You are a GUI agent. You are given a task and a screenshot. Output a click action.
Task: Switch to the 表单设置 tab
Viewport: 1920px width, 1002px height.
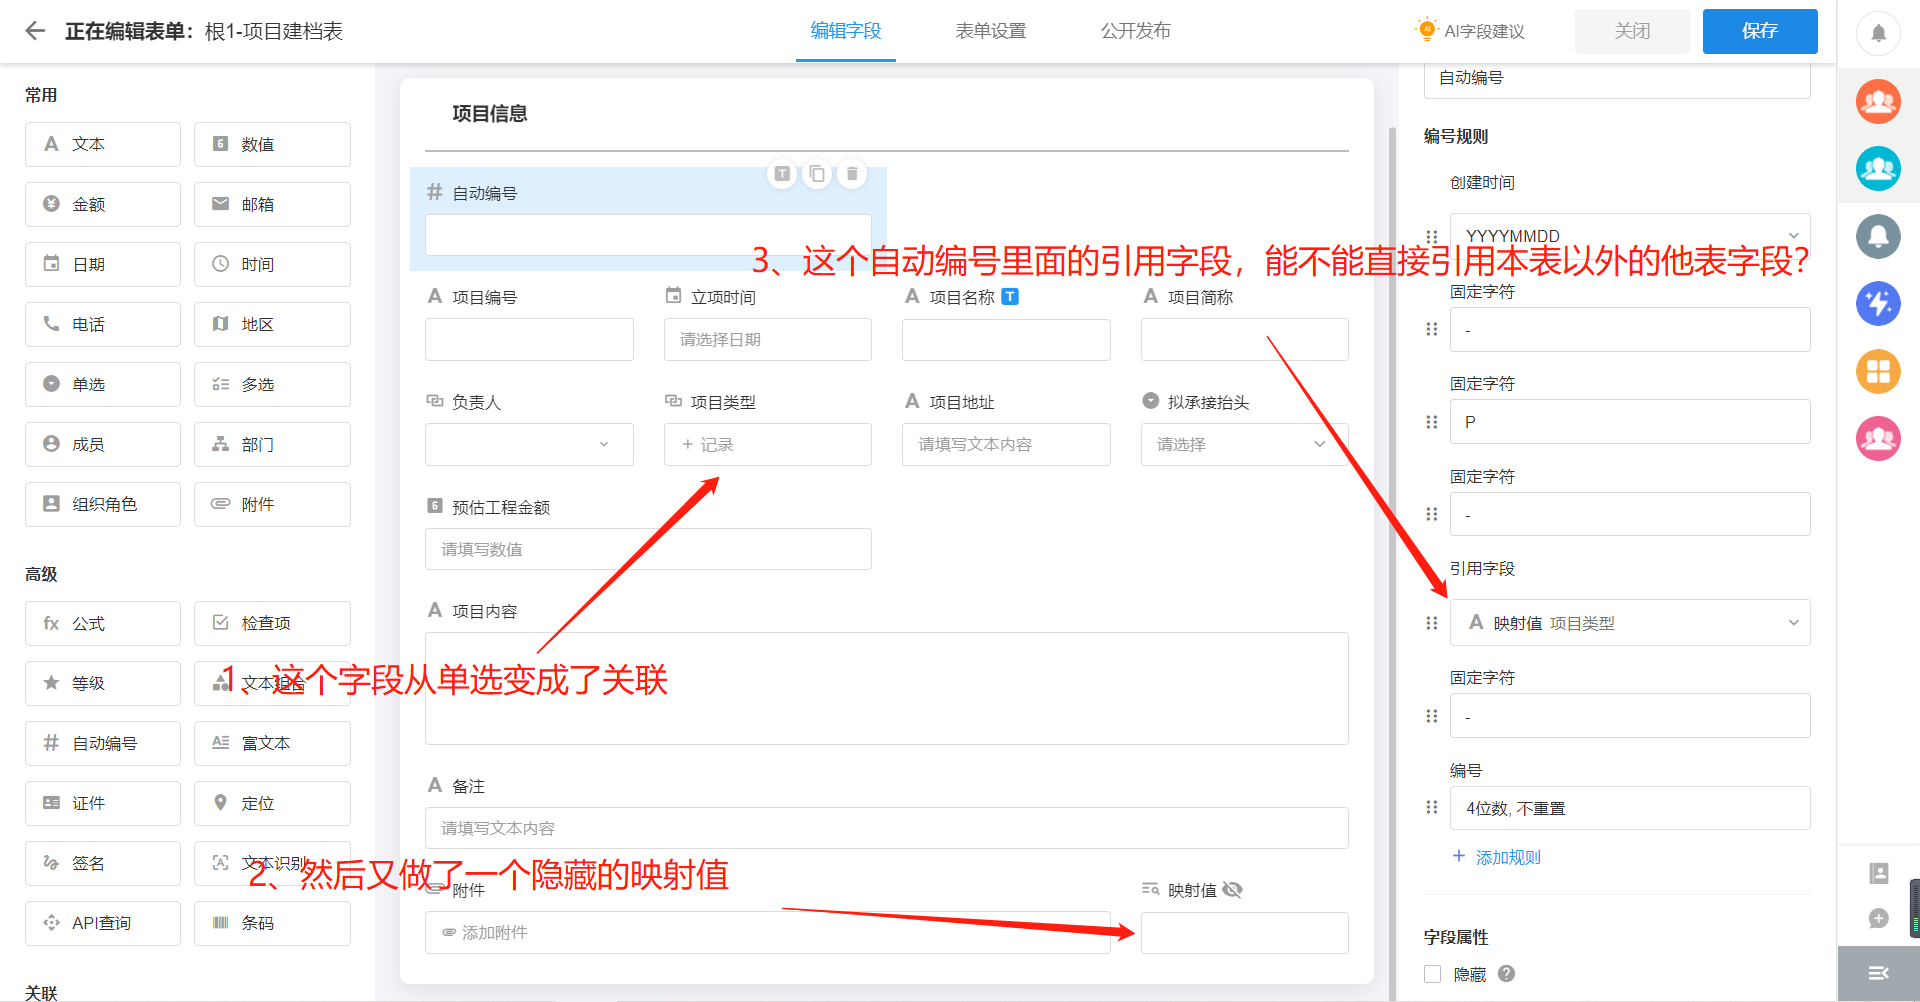pos(989,30)
